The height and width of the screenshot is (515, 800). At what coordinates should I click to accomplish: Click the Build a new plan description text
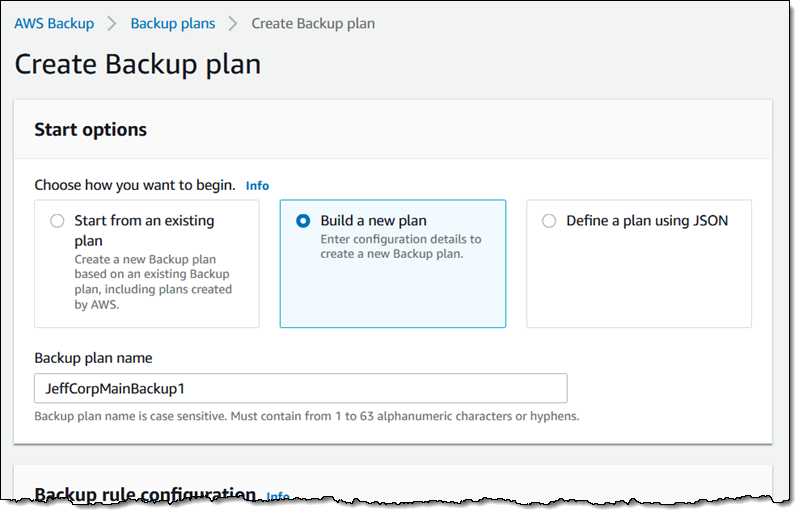pos(400,246)
